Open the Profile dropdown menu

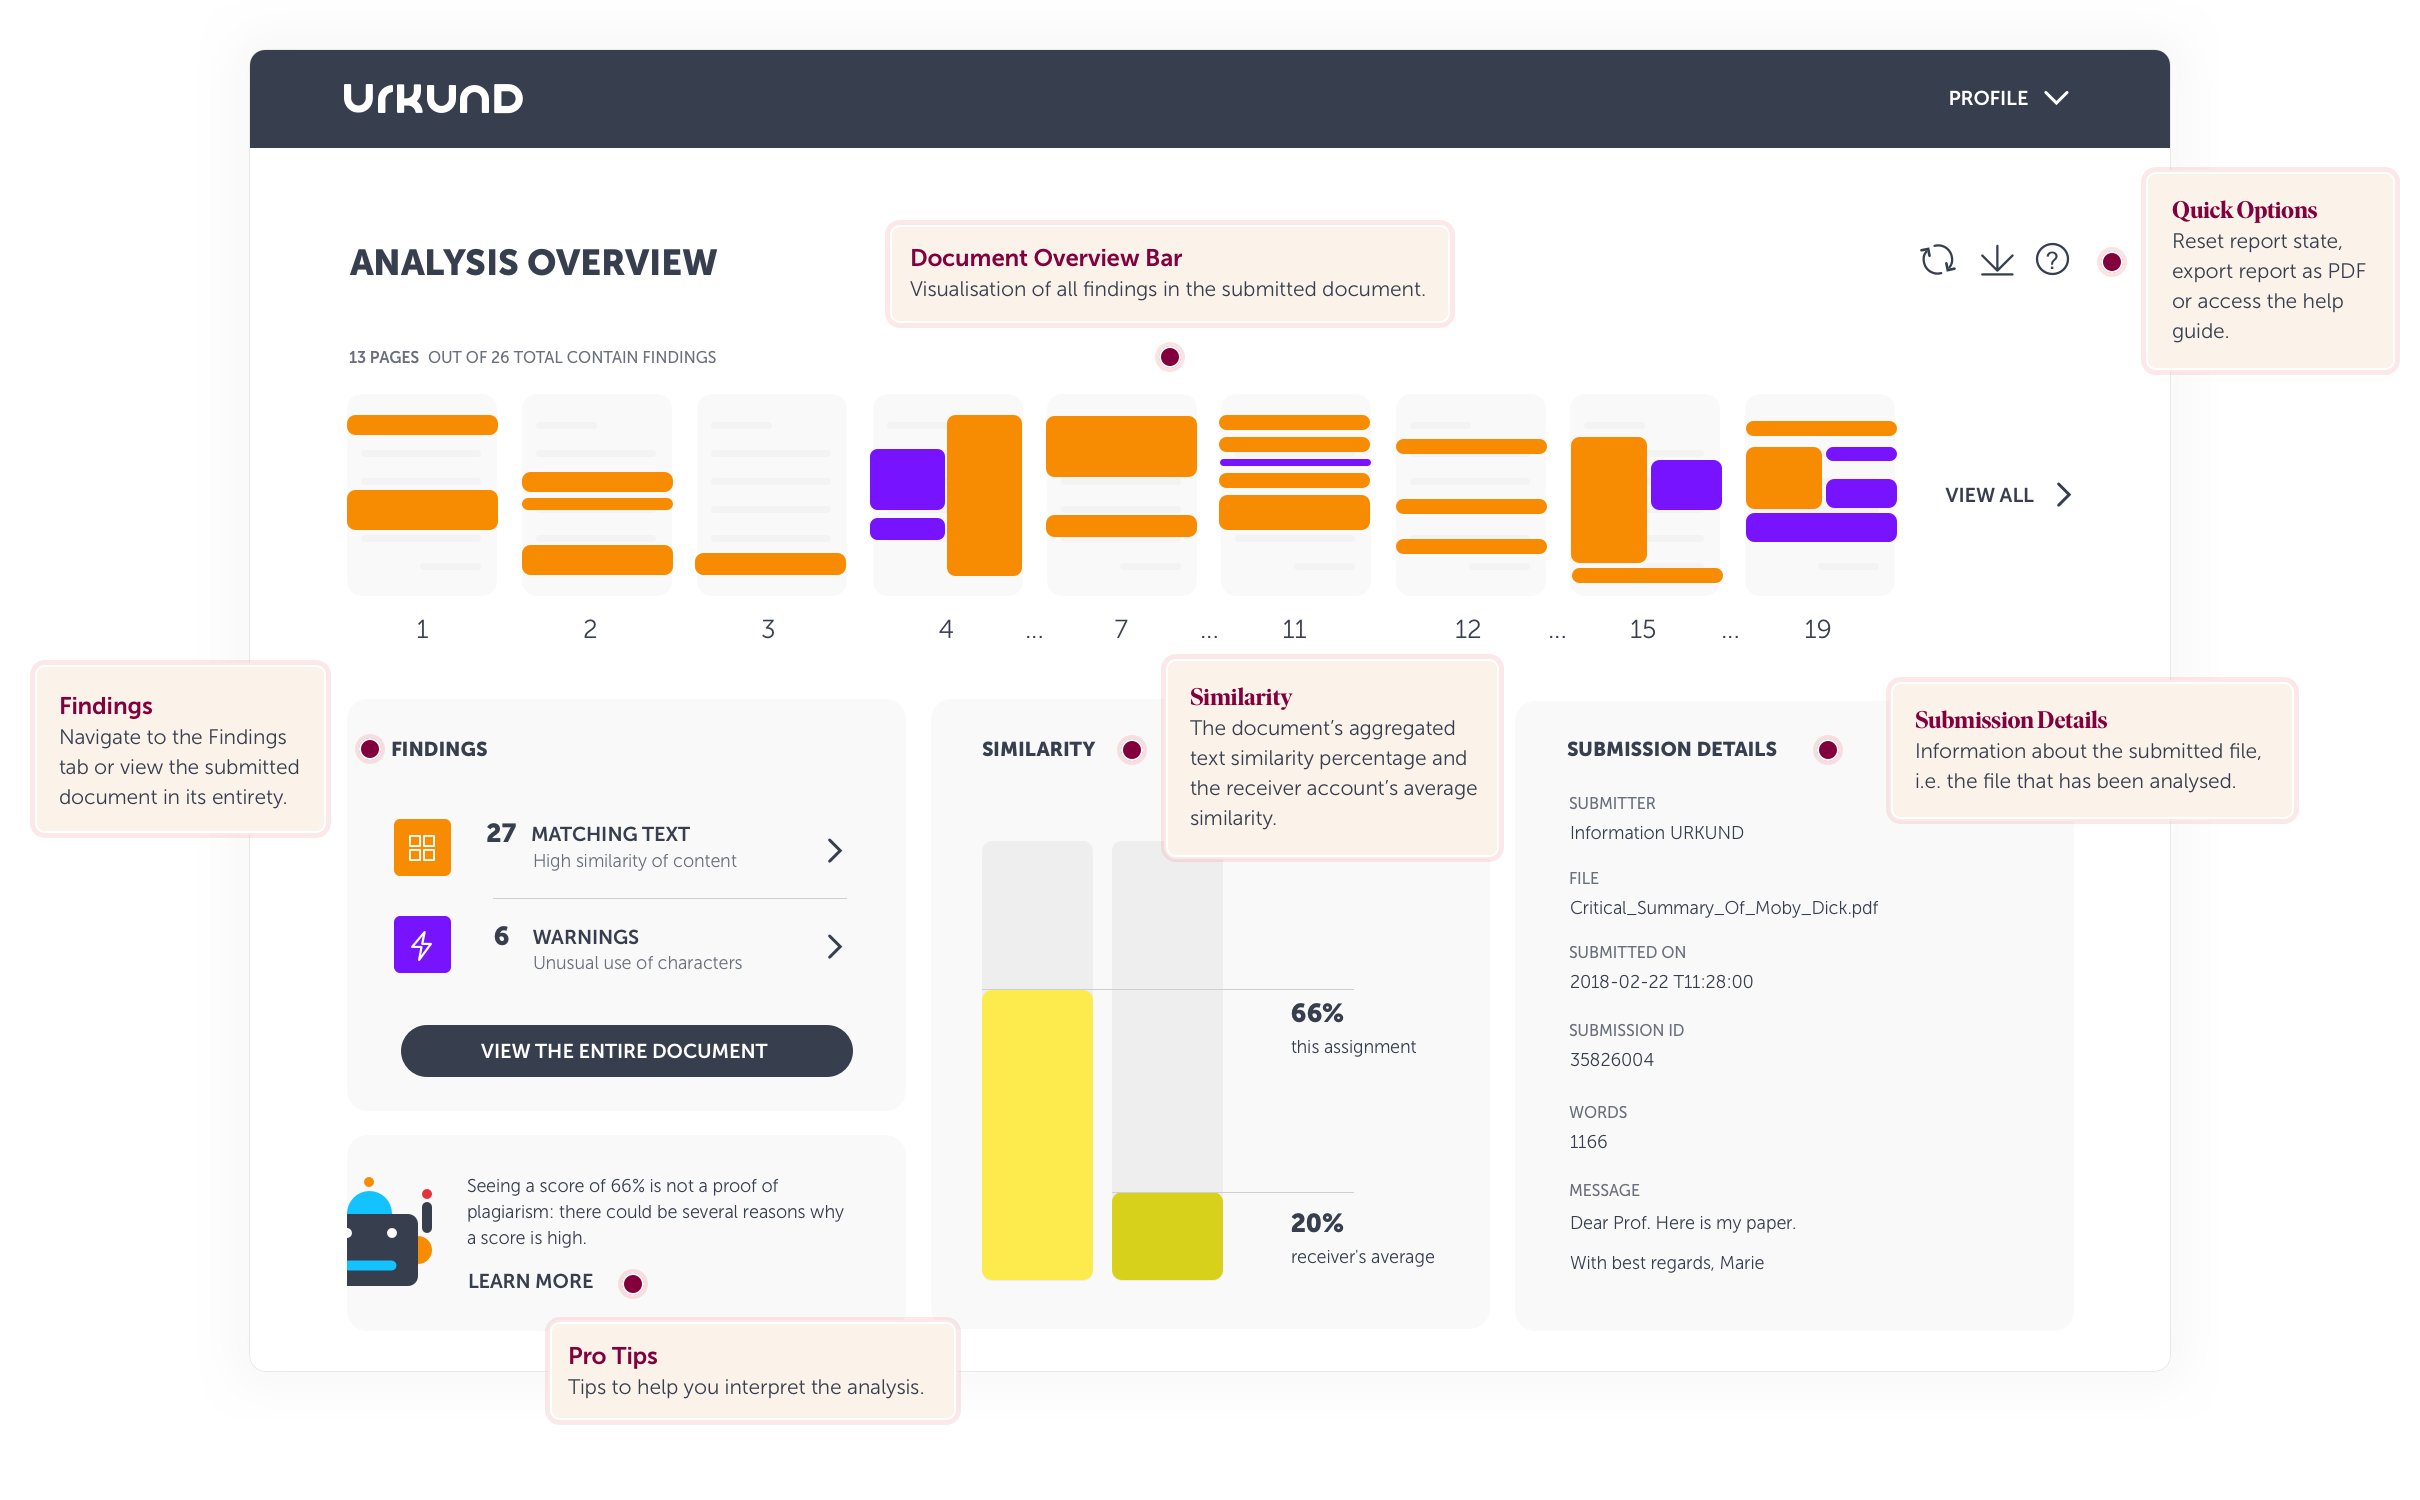coord(2007,98)
